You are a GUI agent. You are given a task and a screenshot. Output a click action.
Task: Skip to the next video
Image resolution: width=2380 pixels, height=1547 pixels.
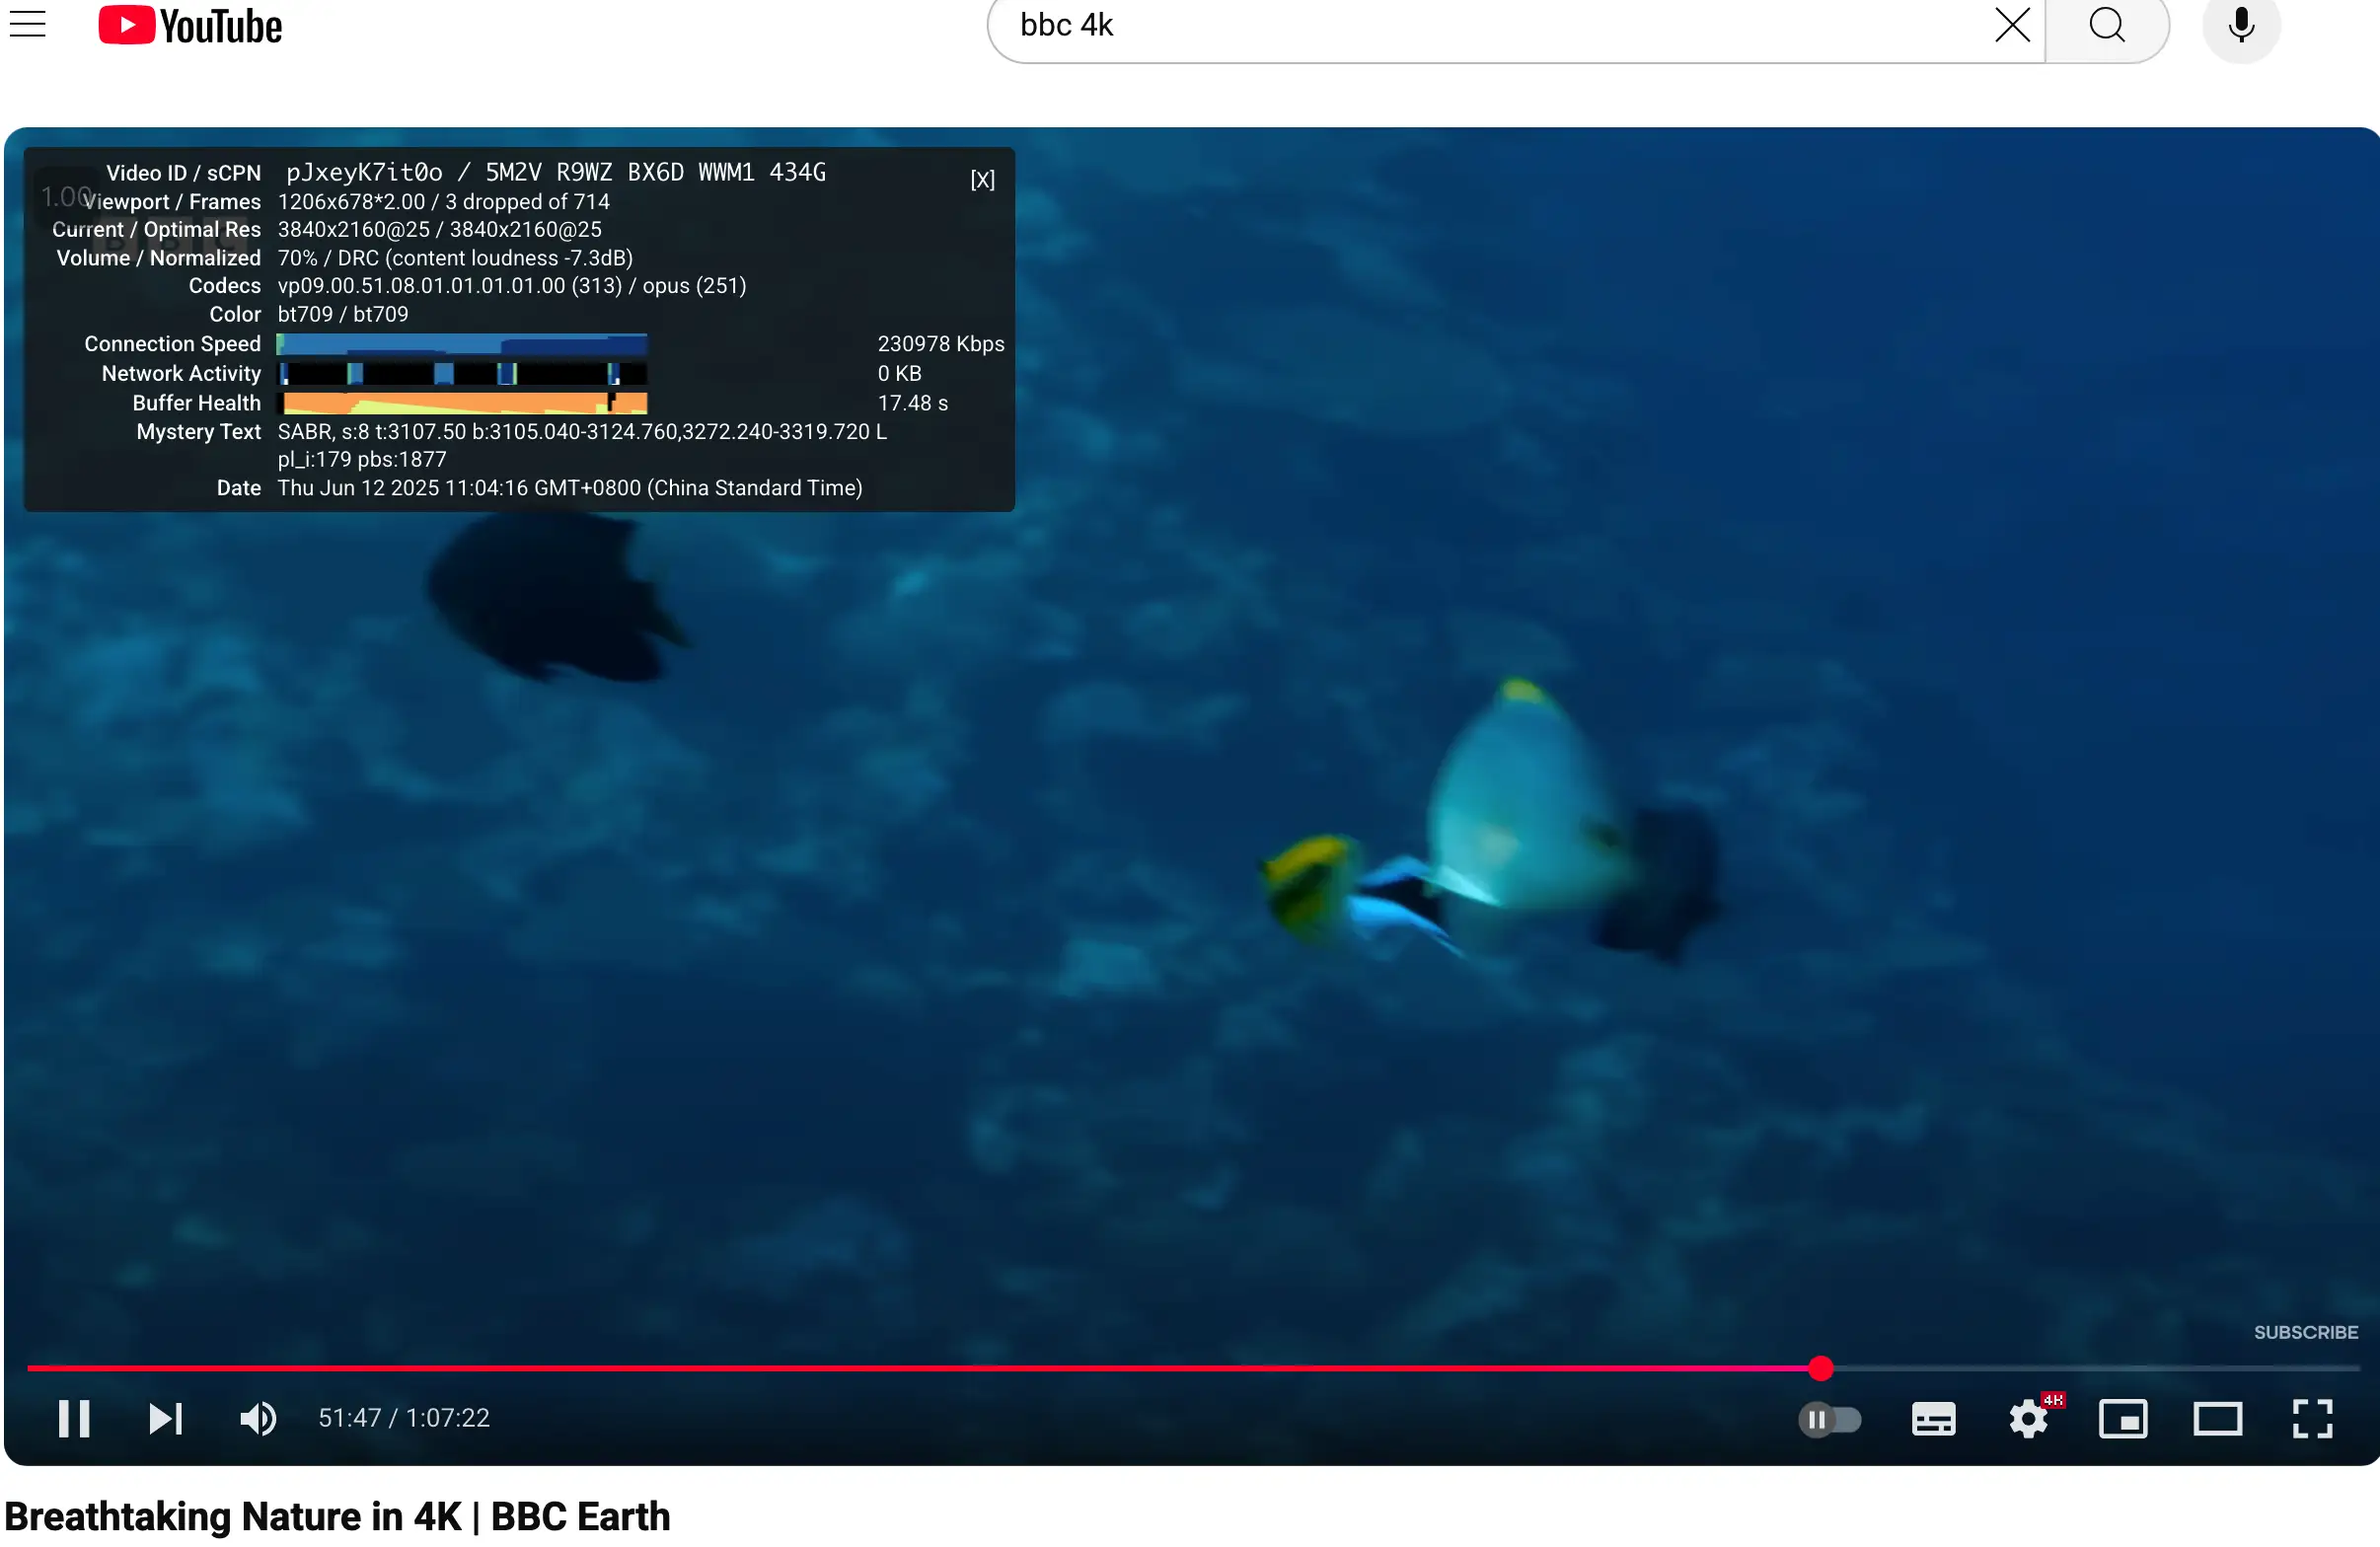[166, 1418]
